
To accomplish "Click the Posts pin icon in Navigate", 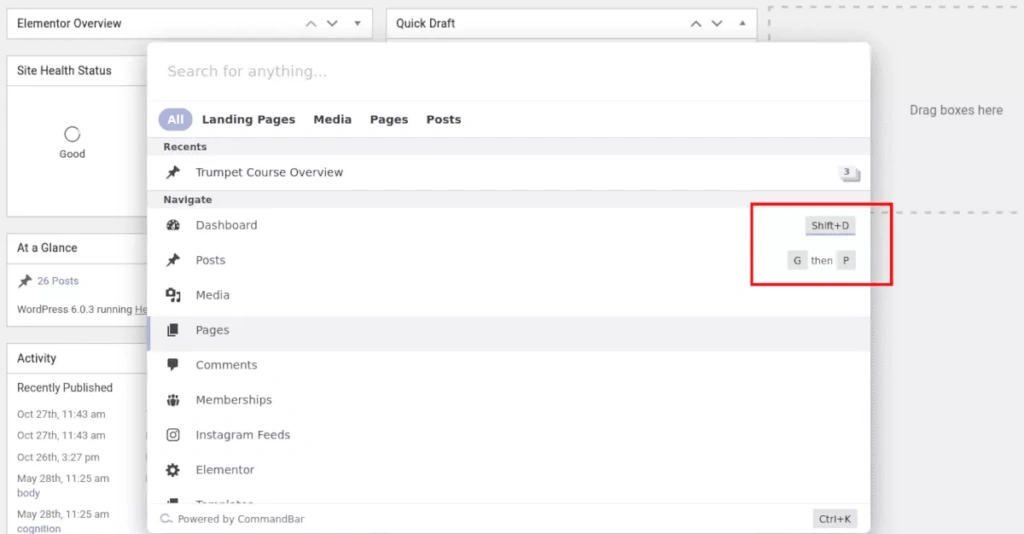I will click(173, 261).
